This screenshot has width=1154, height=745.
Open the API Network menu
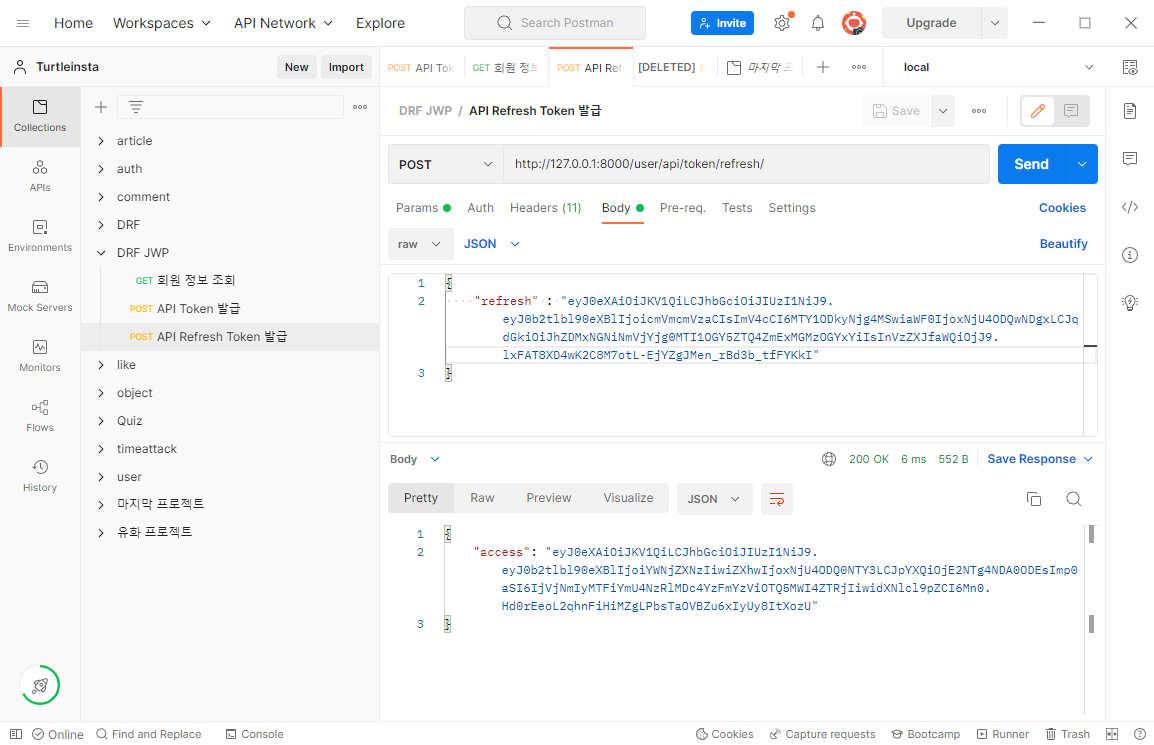coord(283,23)
